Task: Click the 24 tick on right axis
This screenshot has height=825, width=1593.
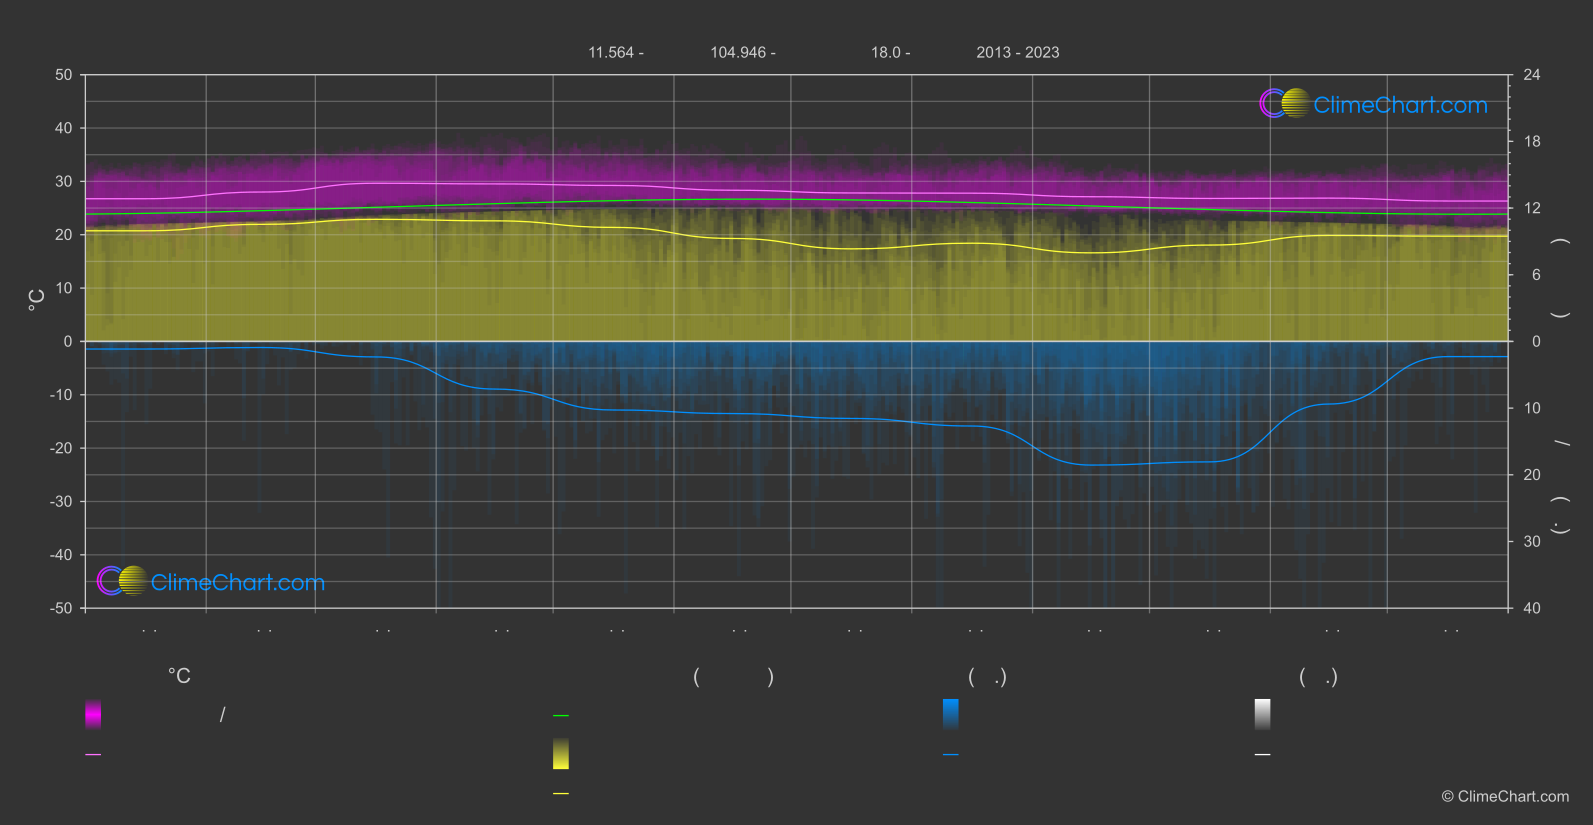Action: (x=1532, y=75)
